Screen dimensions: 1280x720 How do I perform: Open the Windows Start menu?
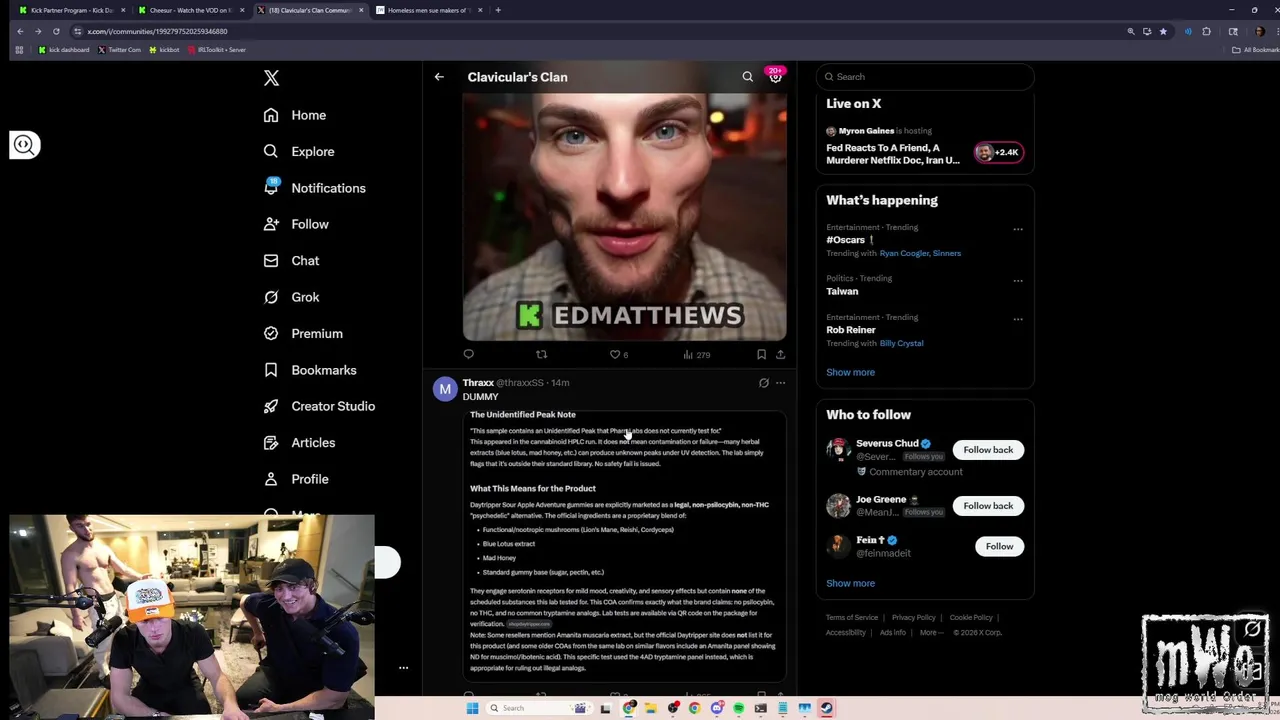472,708
